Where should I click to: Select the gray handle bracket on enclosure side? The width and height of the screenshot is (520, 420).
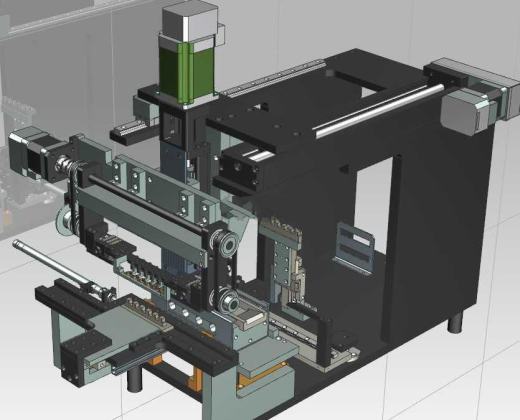point(356,248)
